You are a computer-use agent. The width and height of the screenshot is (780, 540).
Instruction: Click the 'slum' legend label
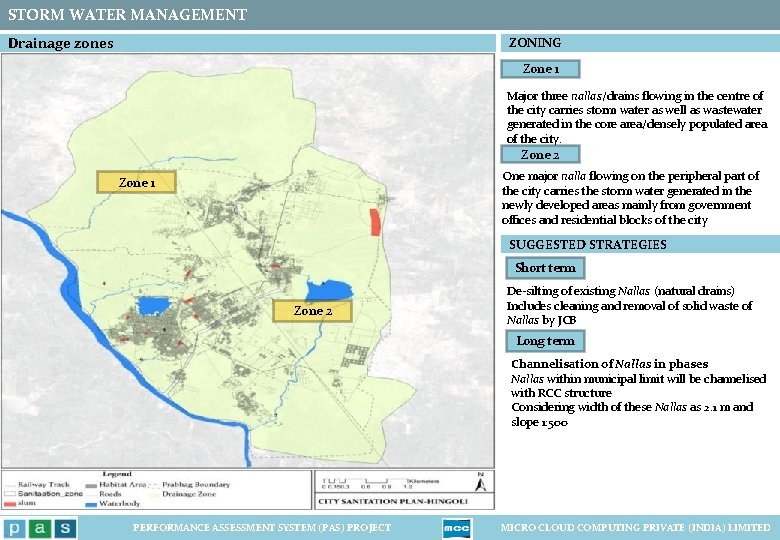click(27, 503)
